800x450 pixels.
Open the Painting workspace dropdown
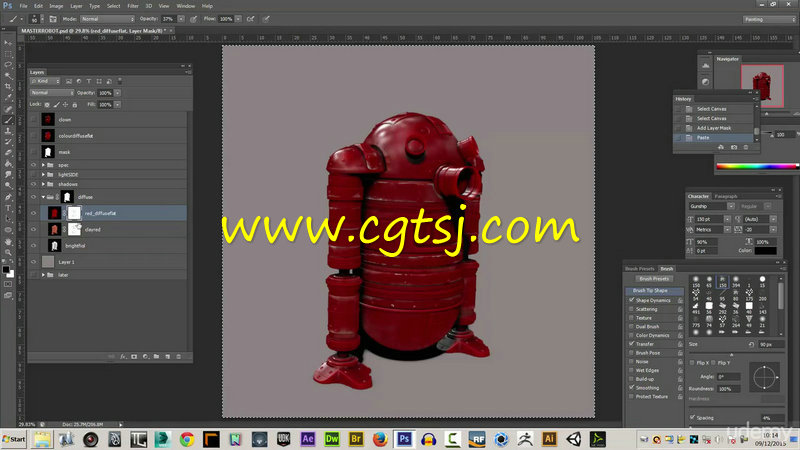[769, 19]
